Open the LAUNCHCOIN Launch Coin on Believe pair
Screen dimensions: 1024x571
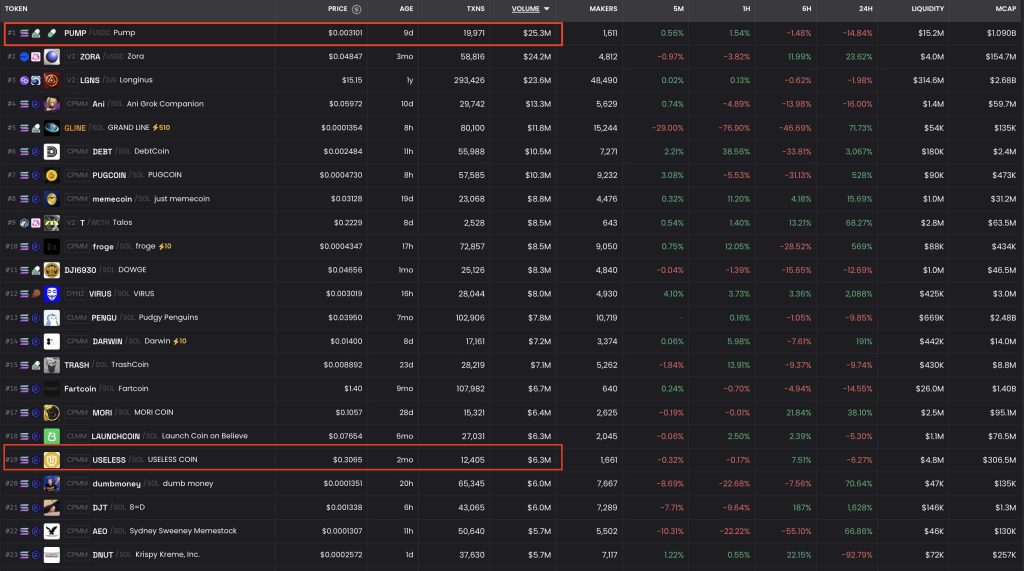coord(169,436)
